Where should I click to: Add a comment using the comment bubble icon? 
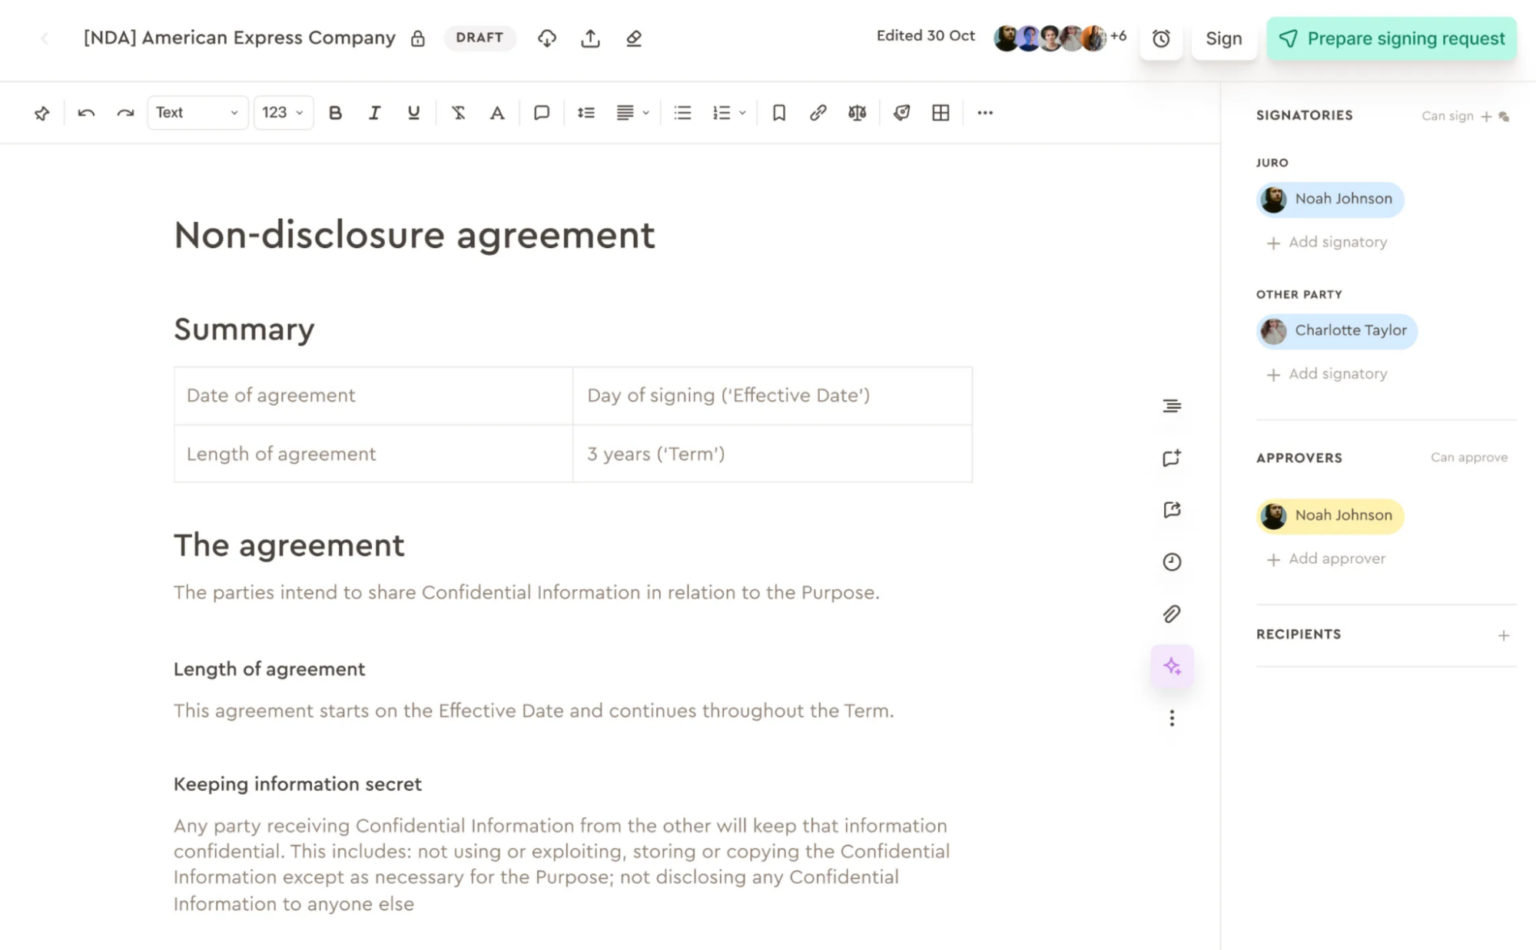(542, 112)
